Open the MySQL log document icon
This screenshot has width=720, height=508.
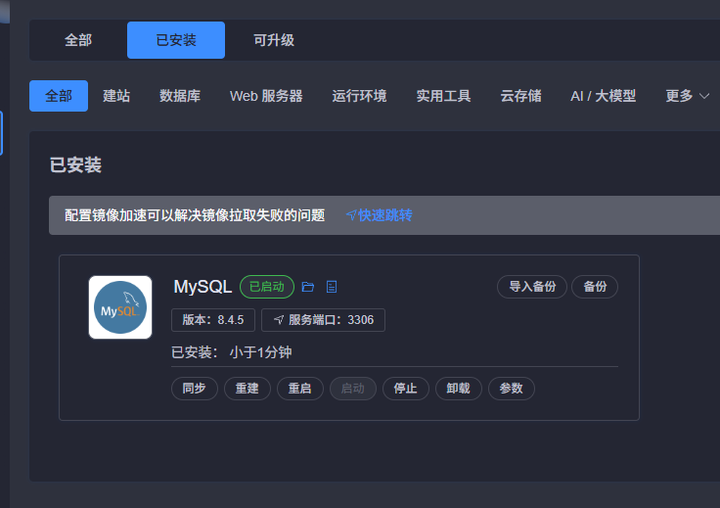point(332,287)
